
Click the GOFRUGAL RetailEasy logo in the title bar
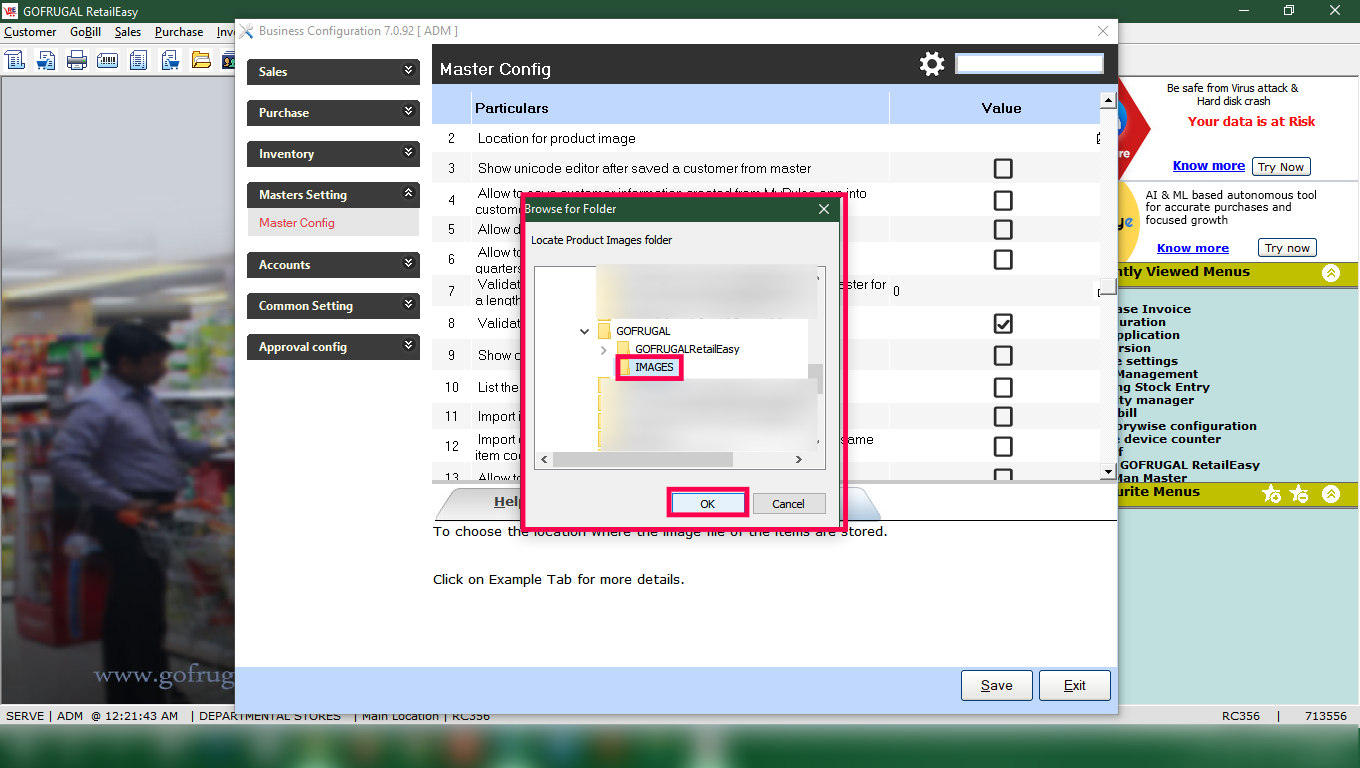pyautogui.click(x=9, y=11)
